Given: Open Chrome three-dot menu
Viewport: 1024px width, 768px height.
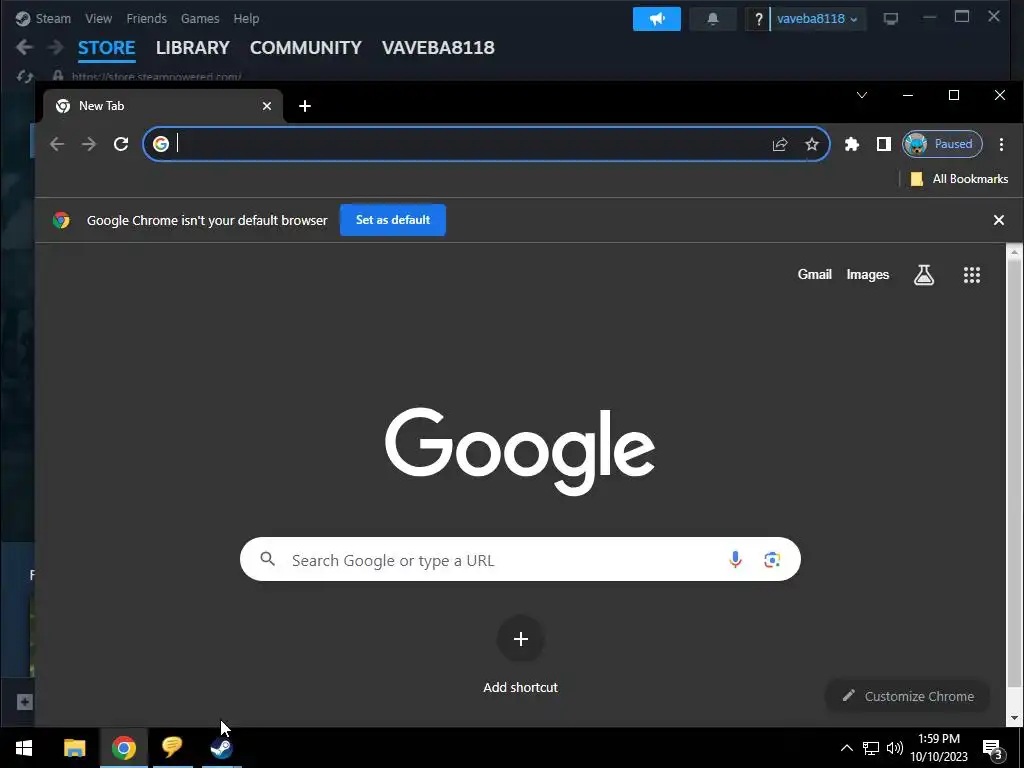Looking at the screenshot, I should coord(1001,144).
